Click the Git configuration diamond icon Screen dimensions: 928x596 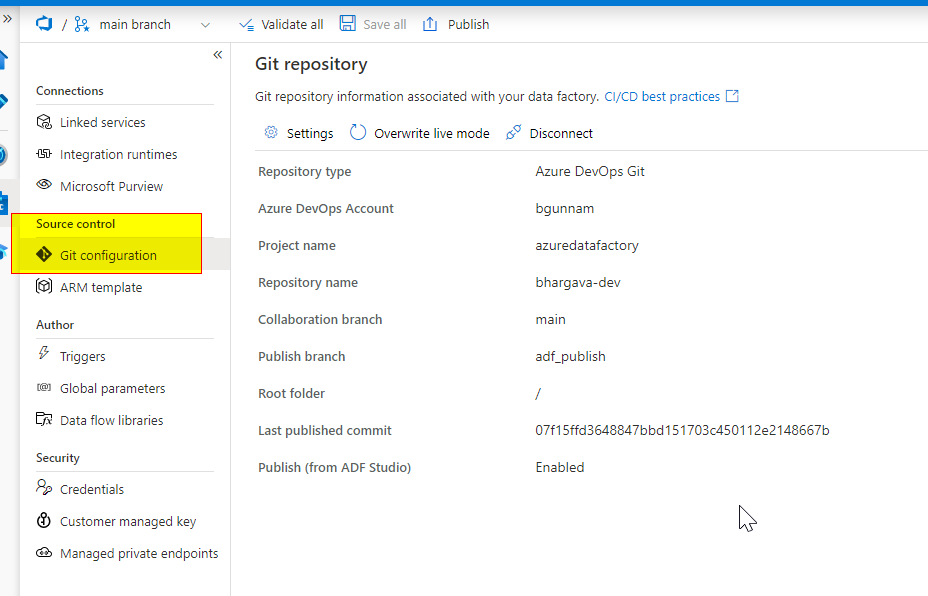tap(44, 254)
